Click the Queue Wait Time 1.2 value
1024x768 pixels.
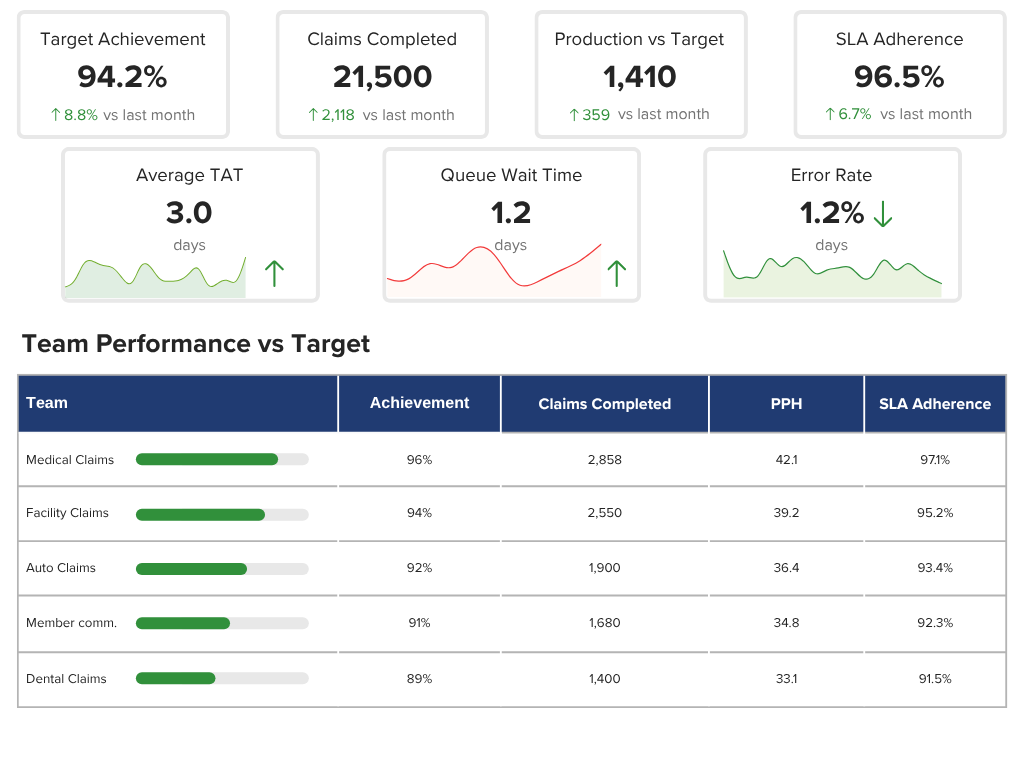(511, 213)
